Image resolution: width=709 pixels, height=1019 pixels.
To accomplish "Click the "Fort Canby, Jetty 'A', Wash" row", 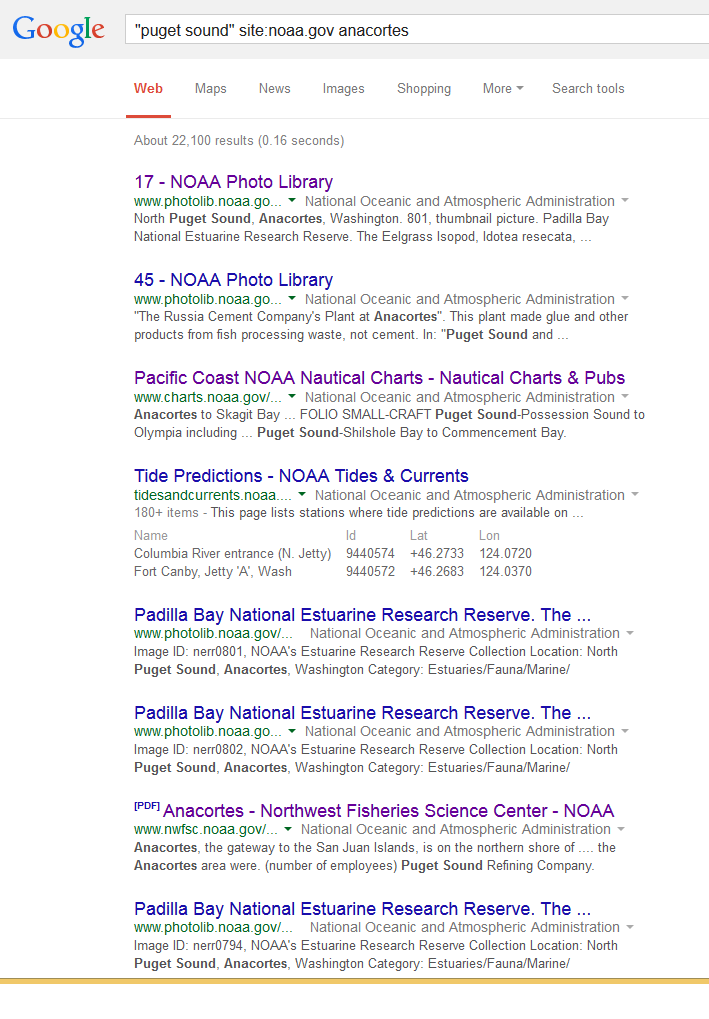I will (333, 572).
